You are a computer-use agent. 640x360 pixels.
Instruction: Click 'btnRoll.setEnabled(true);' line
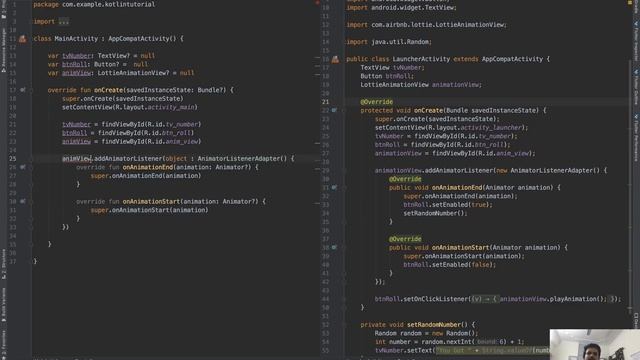448,205
